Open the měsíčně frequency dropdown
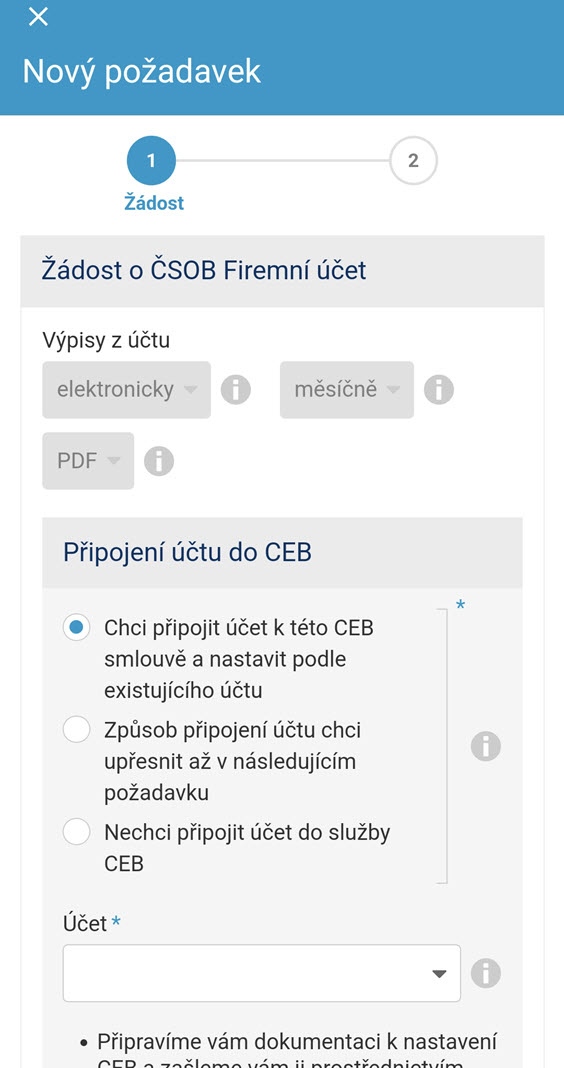Screen dimensions: 564x1068 347,390
